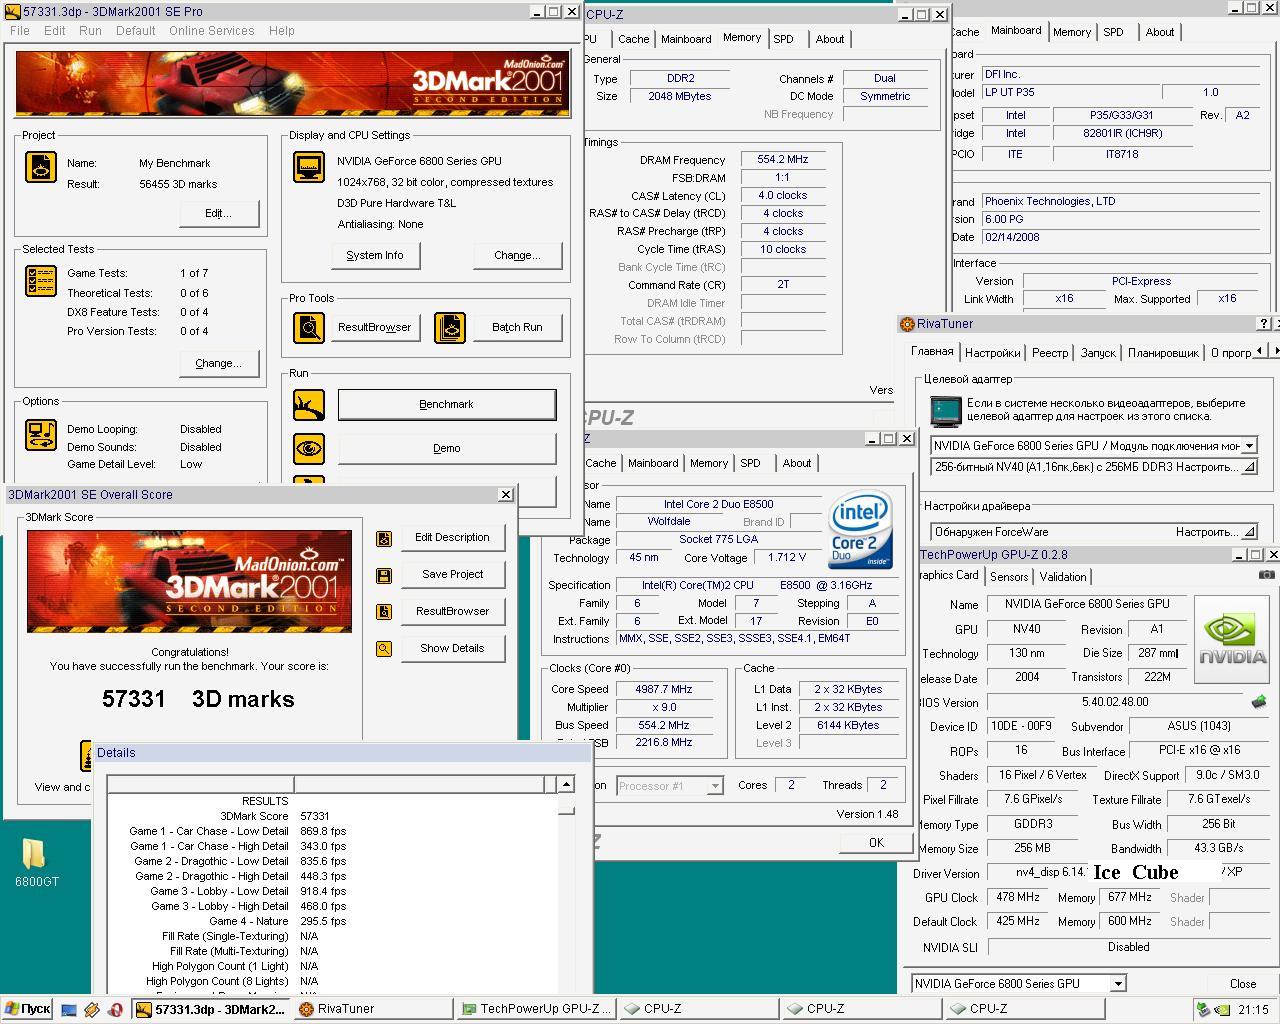This screenshot has width=1280, height=1024.
Task: Click the Display settings monitor icon
Action: (x=309, y=167)
